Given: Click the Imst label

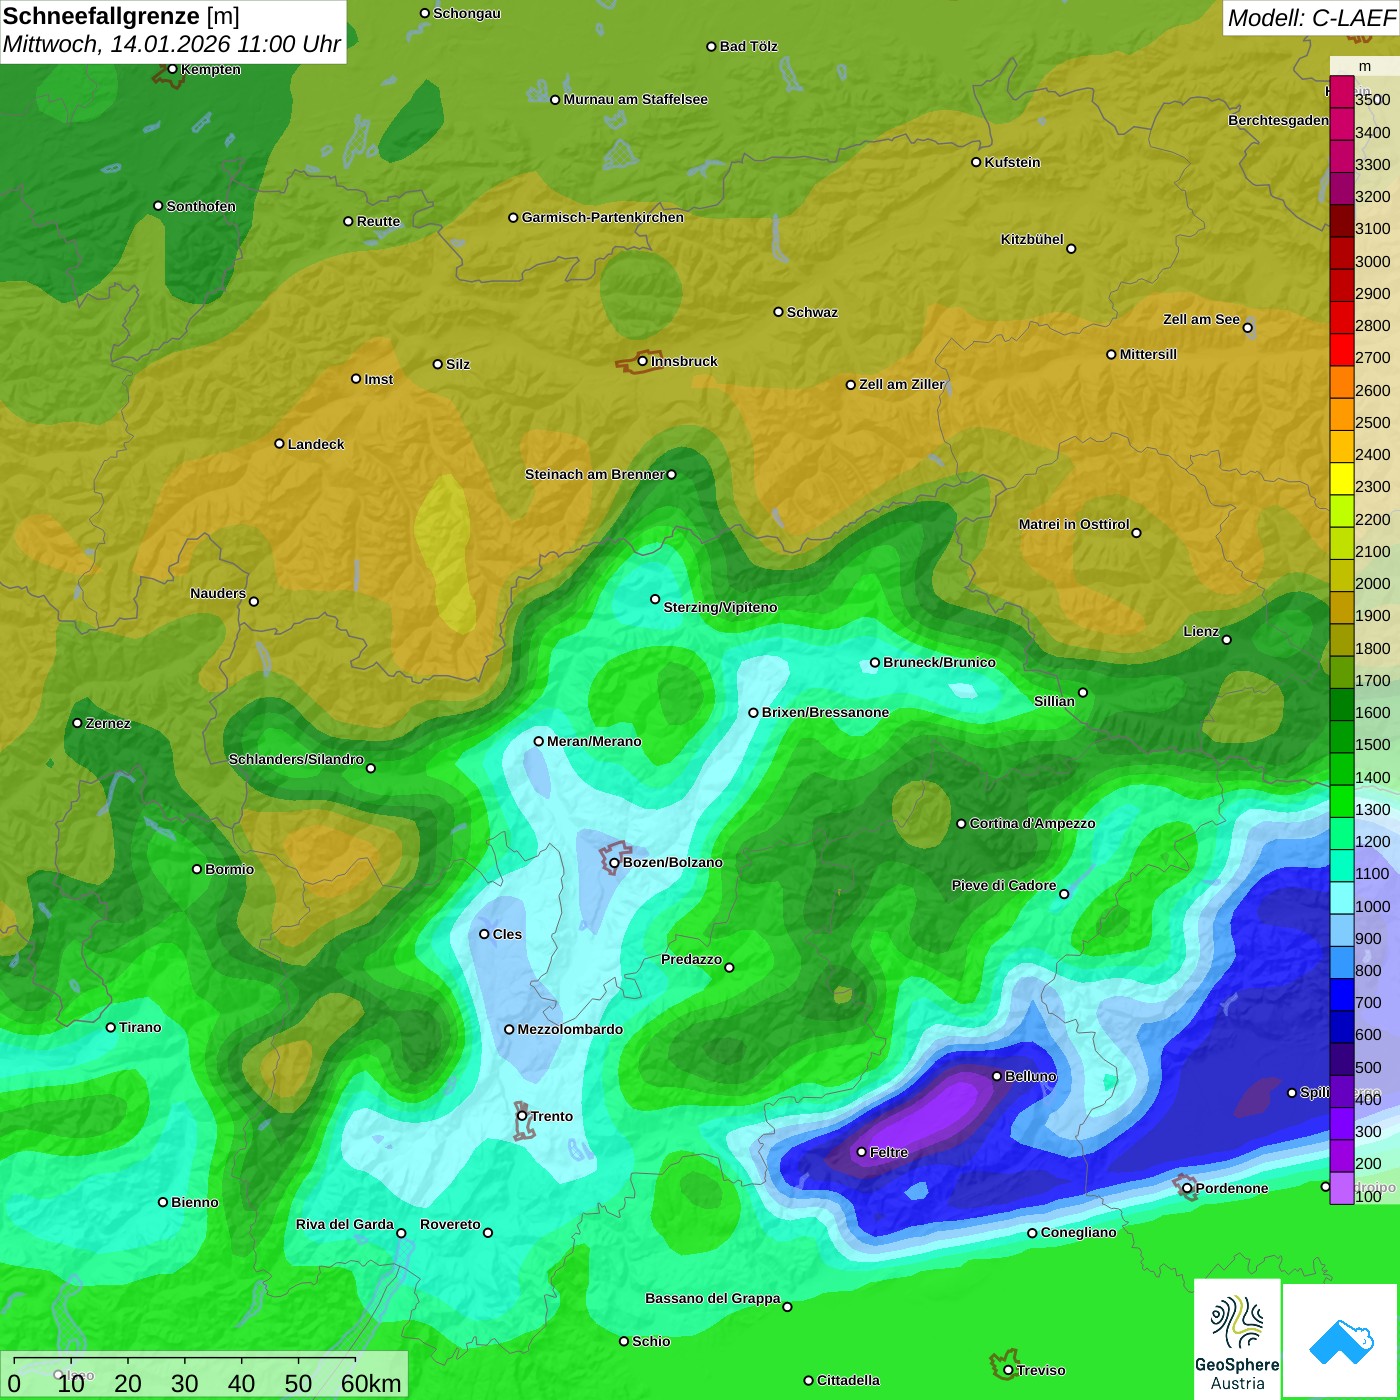Looking at the screenshot, I should 379,379.
